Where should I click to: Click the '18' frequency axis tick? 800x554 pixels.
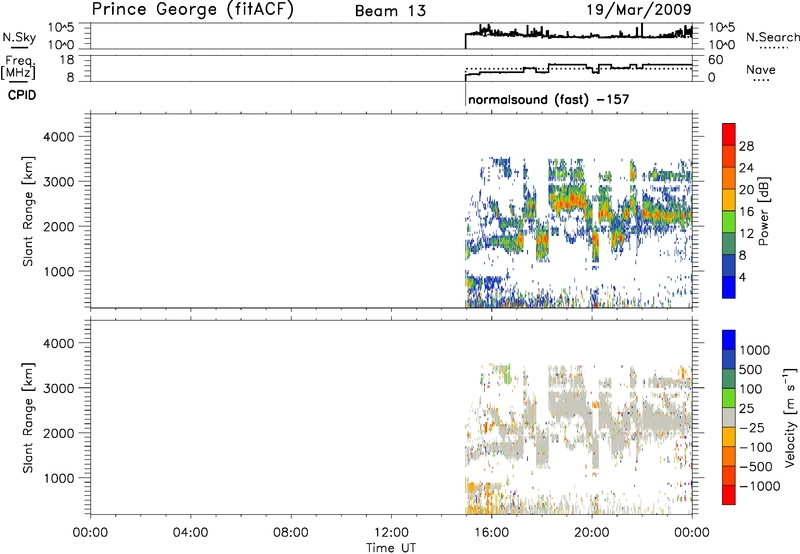(x=67, y=60)
